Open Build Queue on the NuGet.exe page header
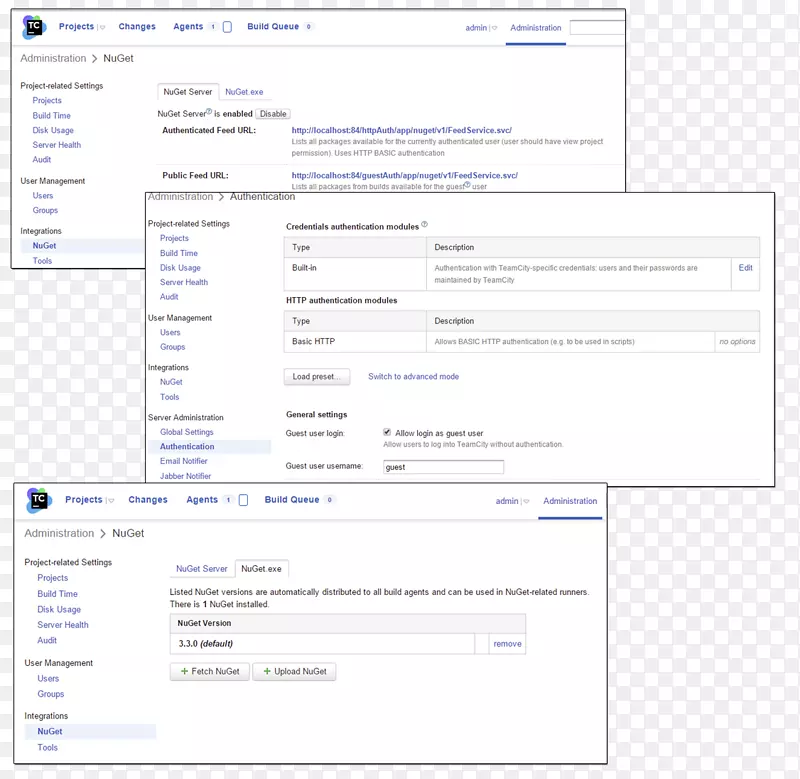This screenshot has height=779, width=800. click(x=292, y=500)
